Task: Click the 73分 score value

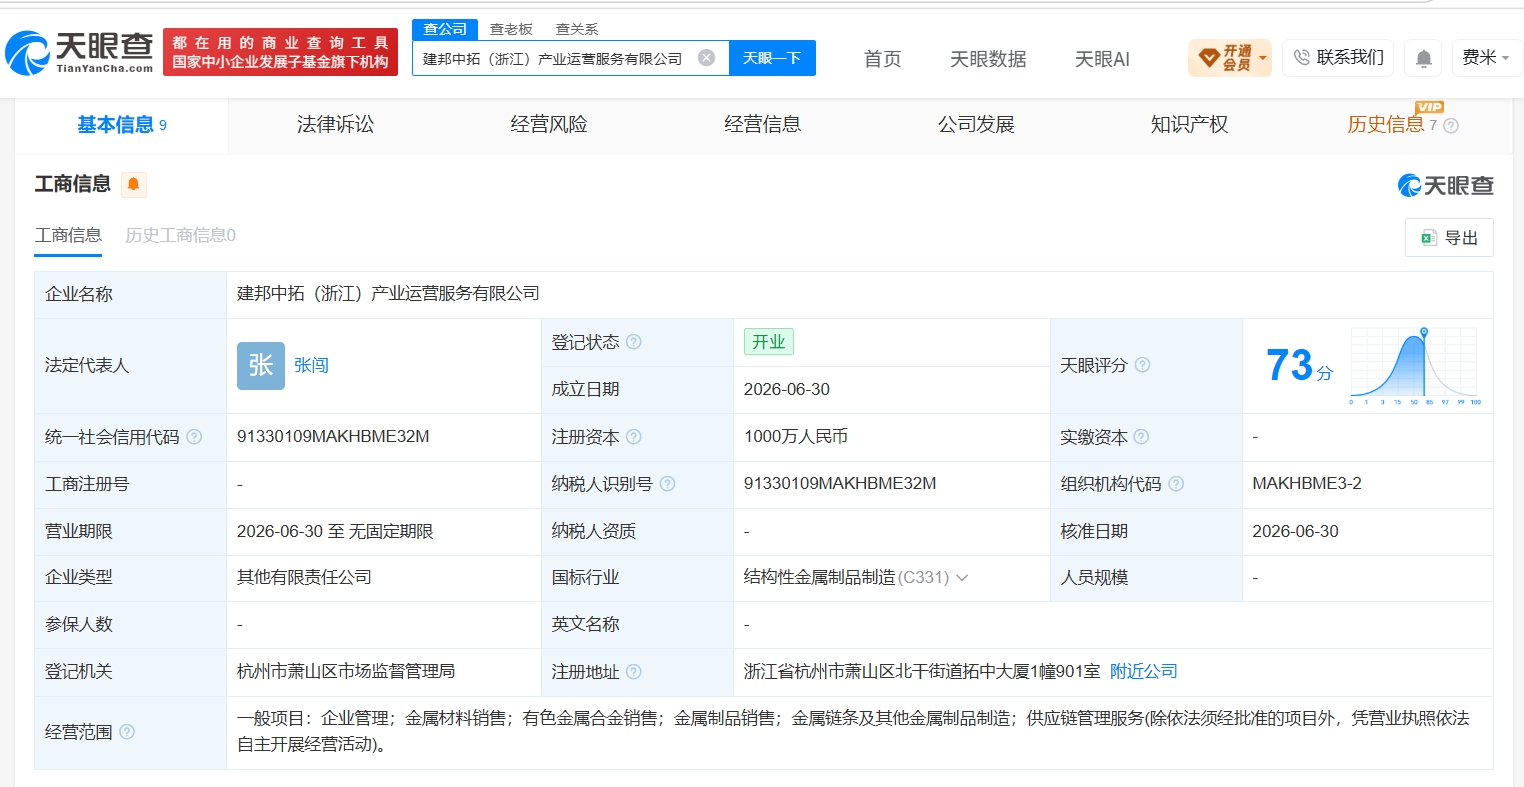Action: click(x=1299, y=366)
